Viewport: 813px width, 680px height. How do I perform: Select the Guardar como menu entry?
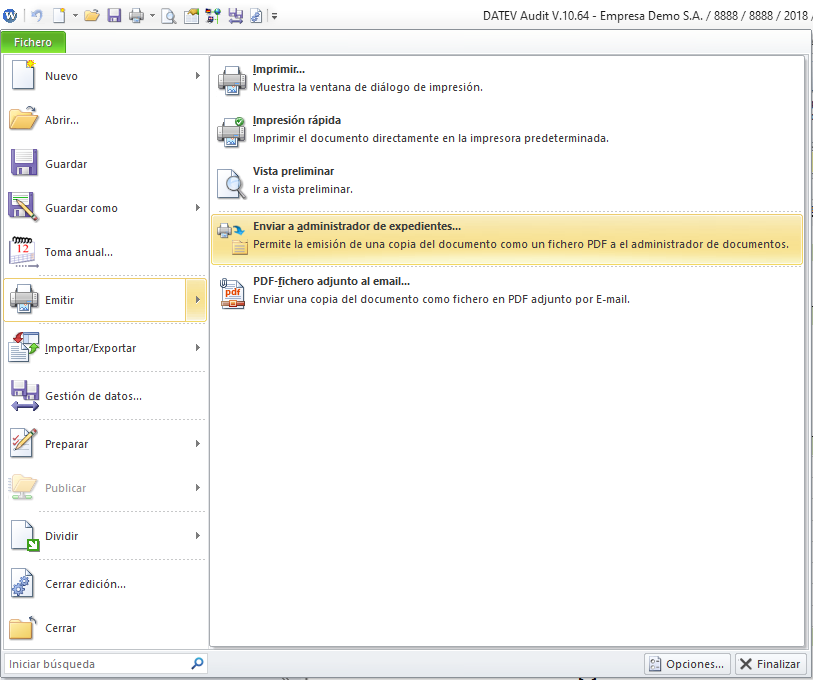point(105,208)
